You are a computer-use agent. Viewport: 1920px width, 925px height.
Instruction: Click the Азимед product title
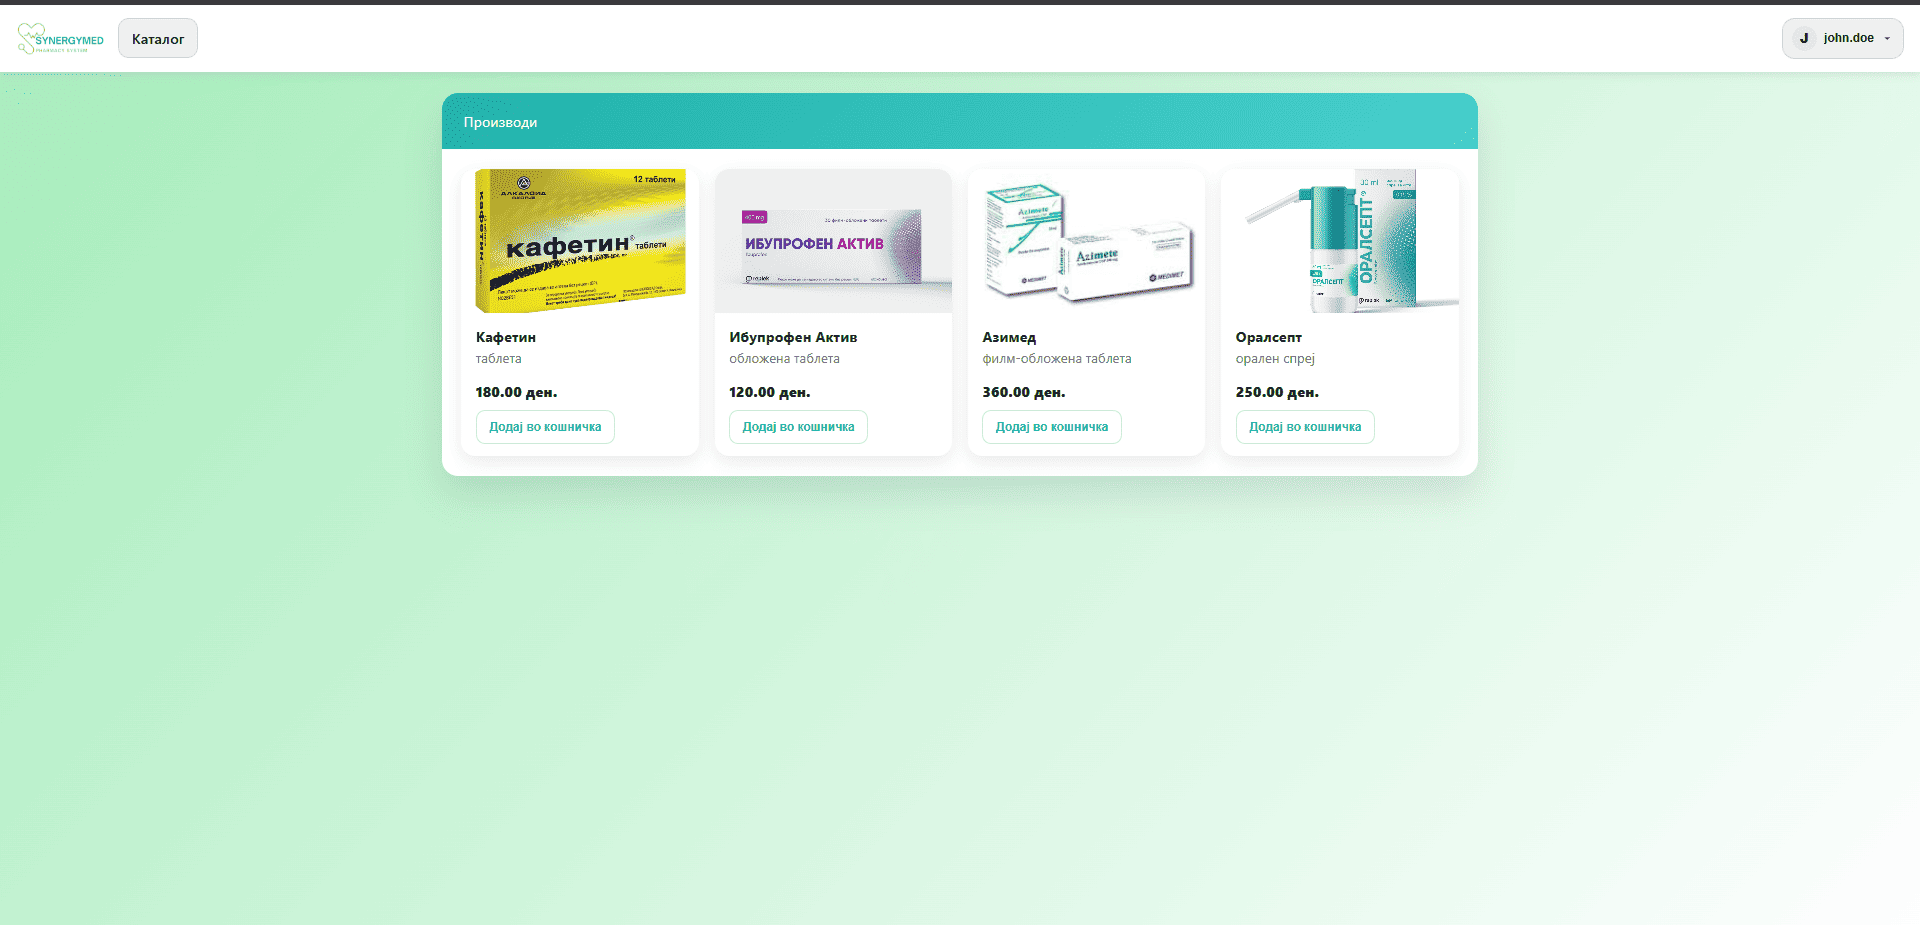1009,338
